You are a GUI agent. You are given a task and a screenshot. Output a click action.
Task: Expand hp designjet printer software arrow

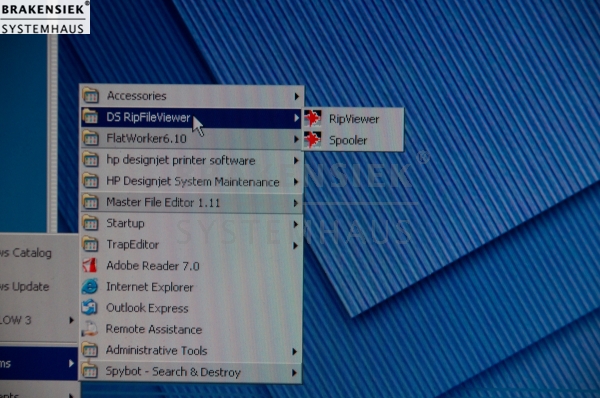click(x=296, y=161)
